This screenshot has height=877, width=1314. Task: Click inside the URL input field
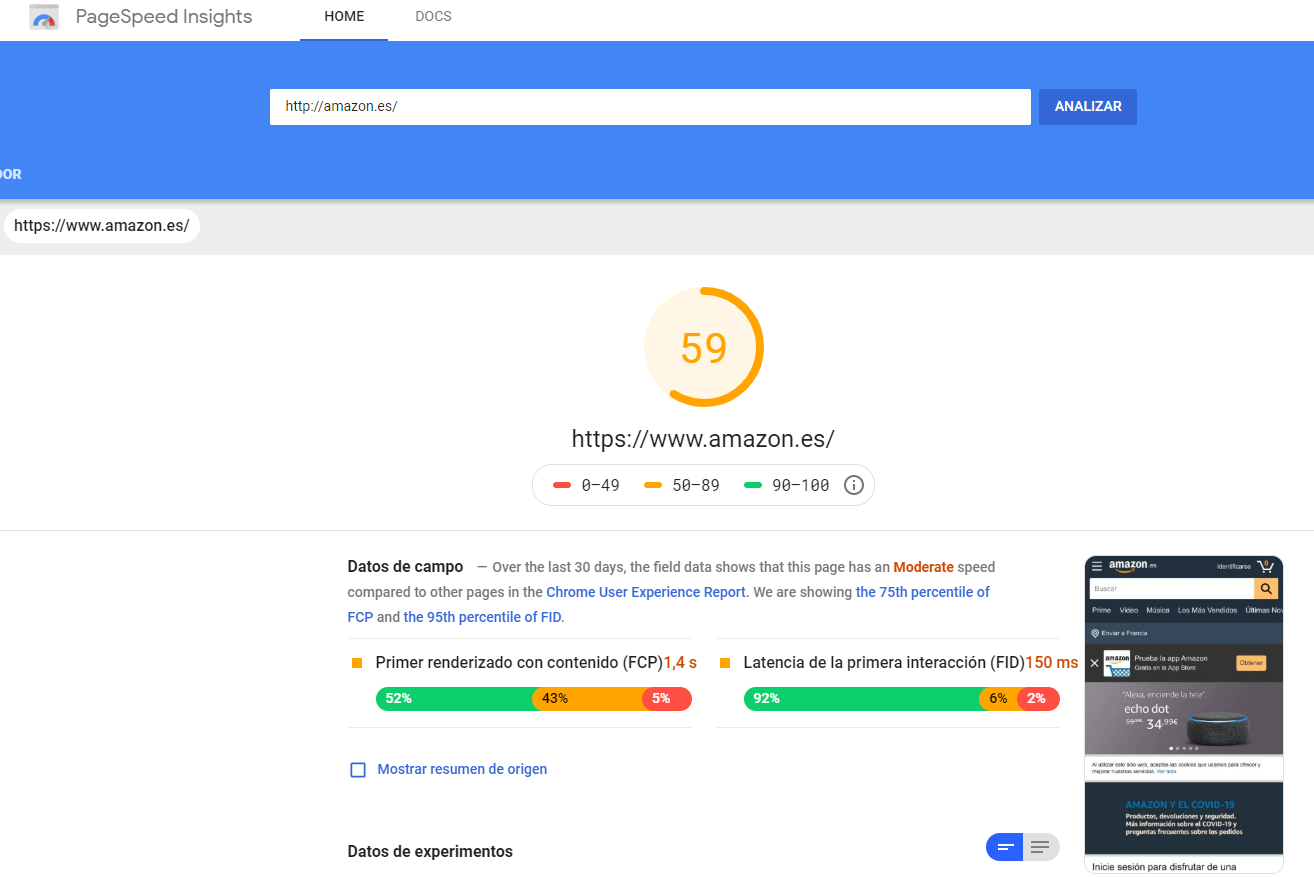(649, 106)
